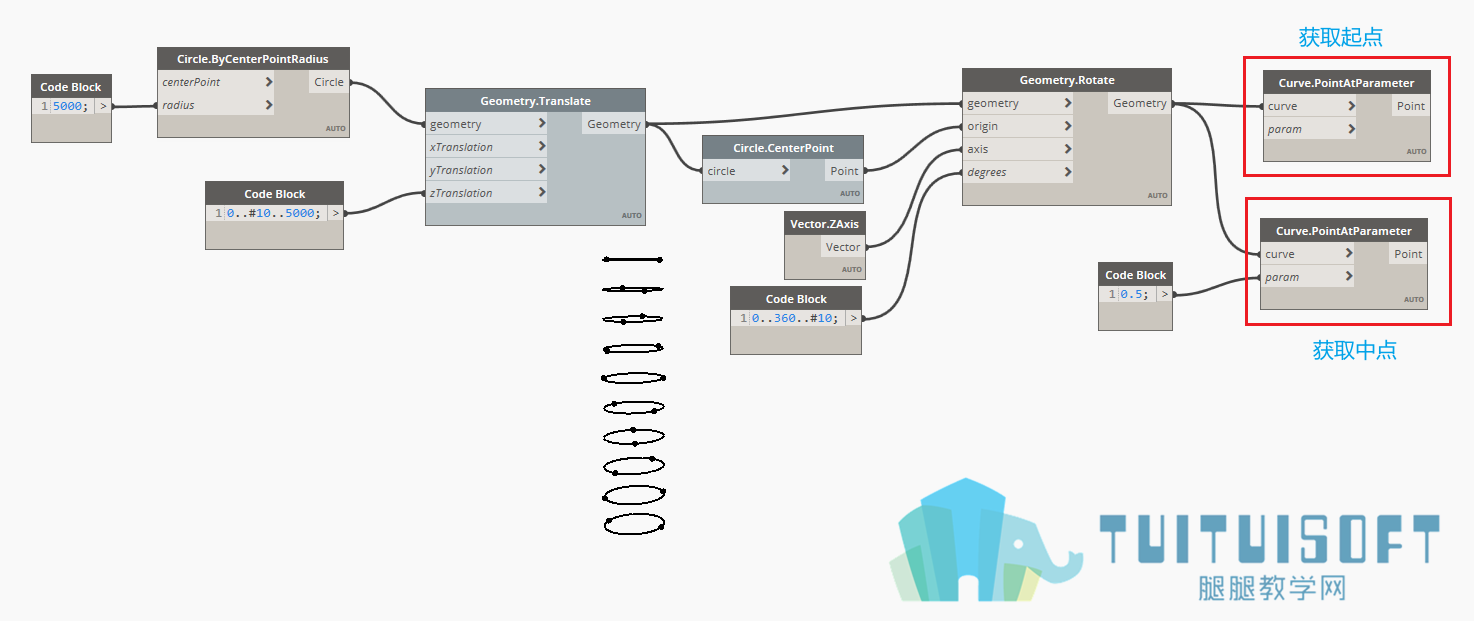Select the Geometry output port of Geometry.Translate
Image resolution: width=1474 pixels, height=621 pixels.
[614, 124]
